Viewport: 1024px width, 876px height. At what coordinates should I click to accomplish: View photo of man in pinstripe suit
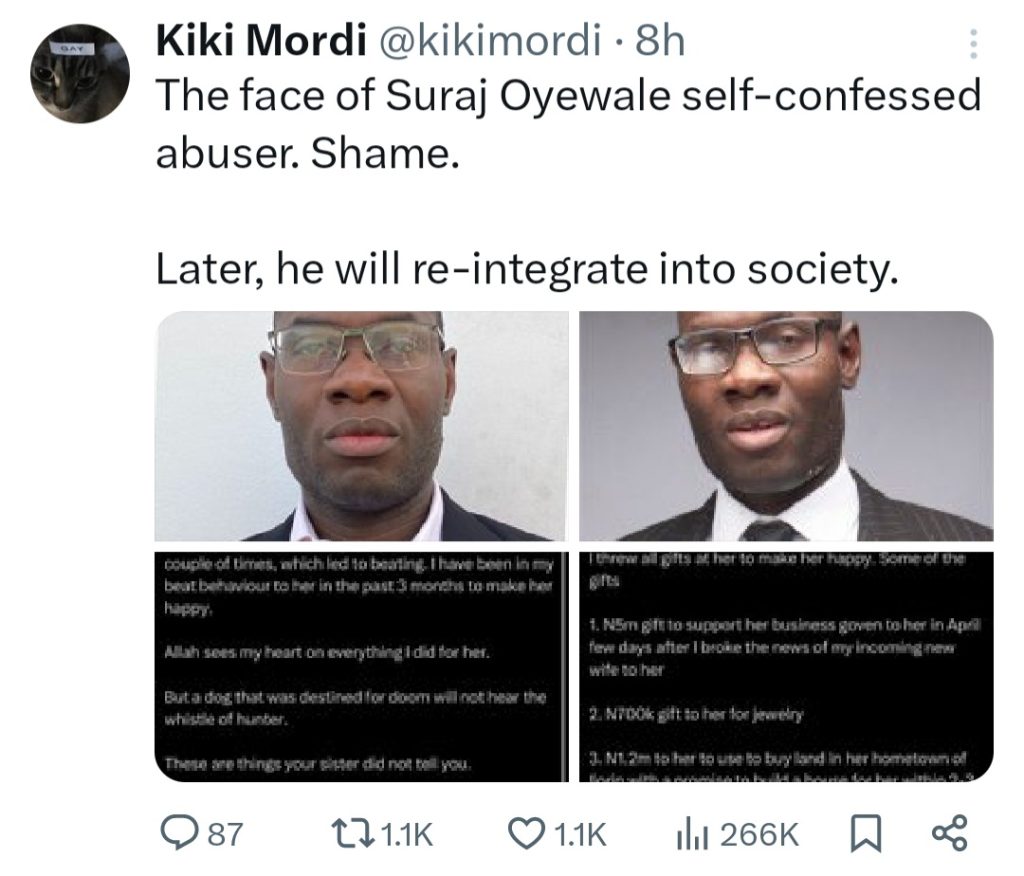786,426
